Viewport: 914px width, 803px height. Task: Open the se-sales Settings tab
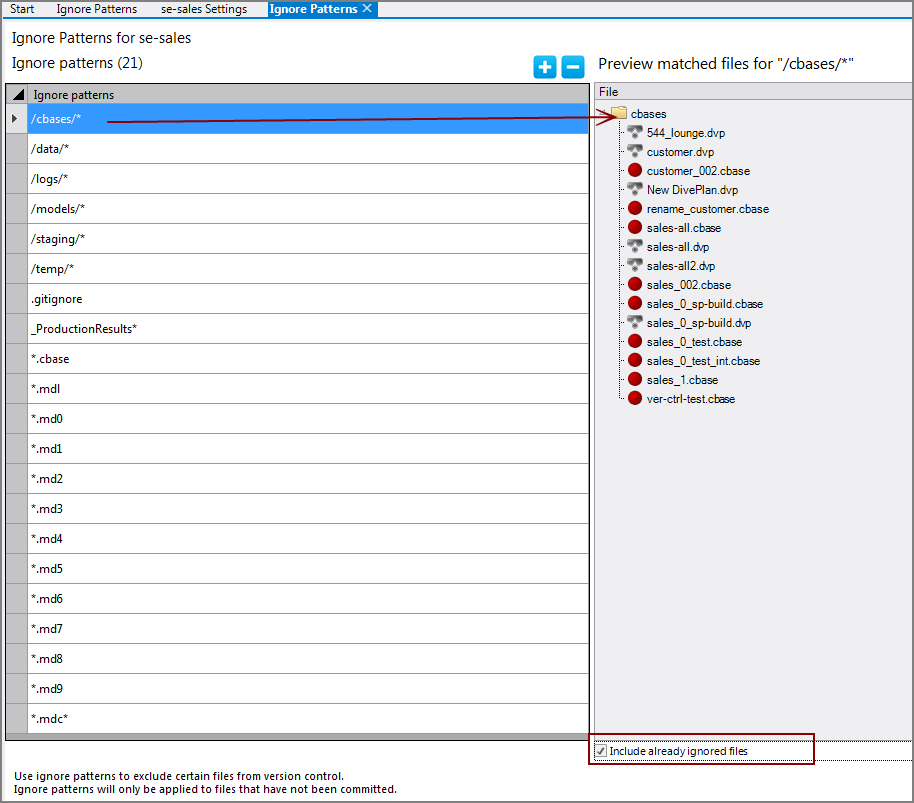202,9
